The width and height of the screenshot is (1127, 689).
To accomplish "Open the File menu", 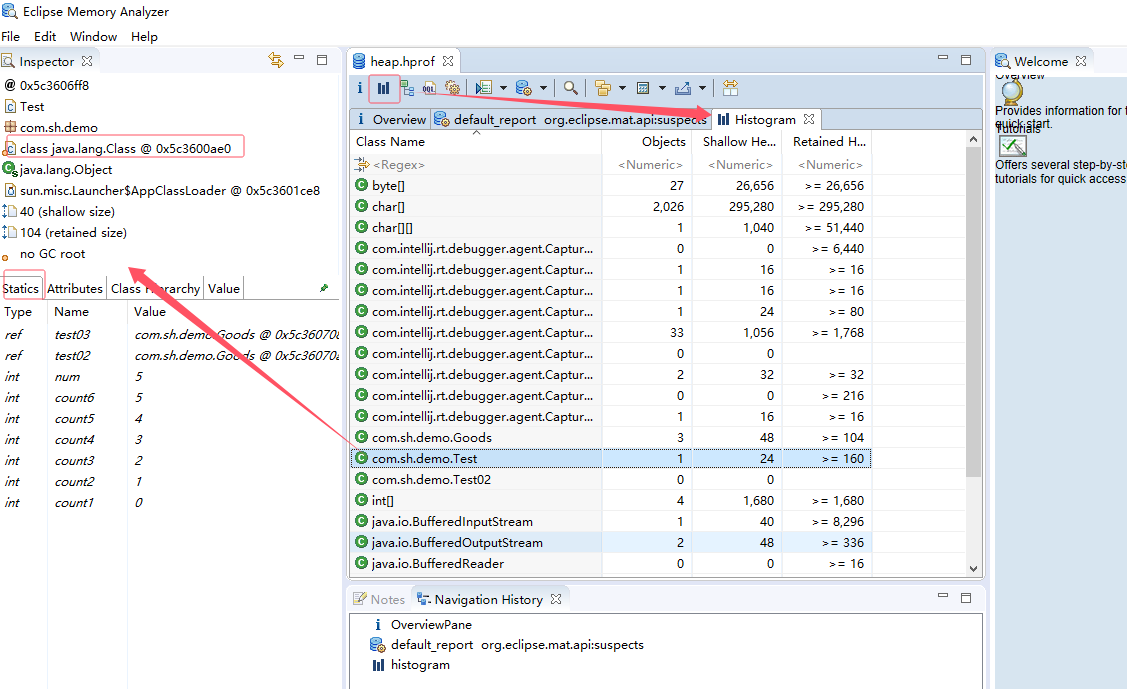I will click(x=11, y=37).
